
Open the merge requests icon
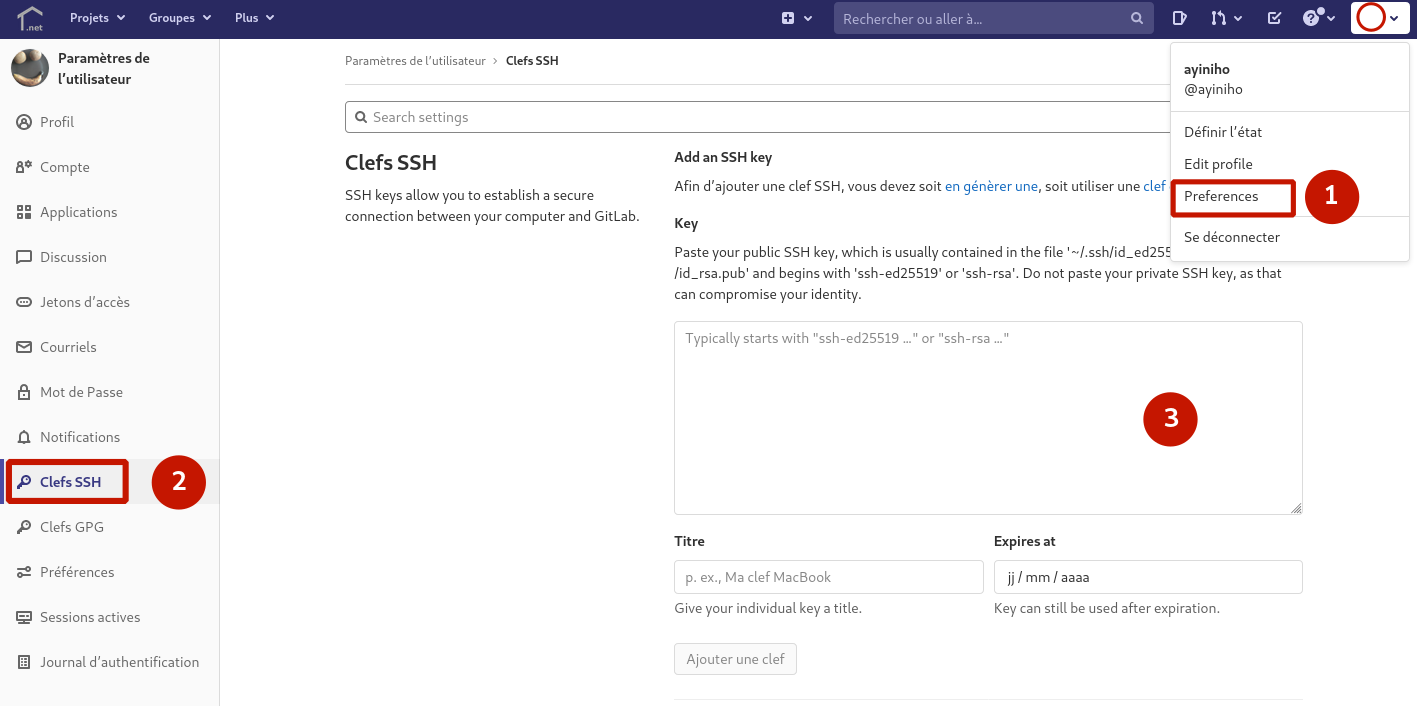(x=1225, y=18)
